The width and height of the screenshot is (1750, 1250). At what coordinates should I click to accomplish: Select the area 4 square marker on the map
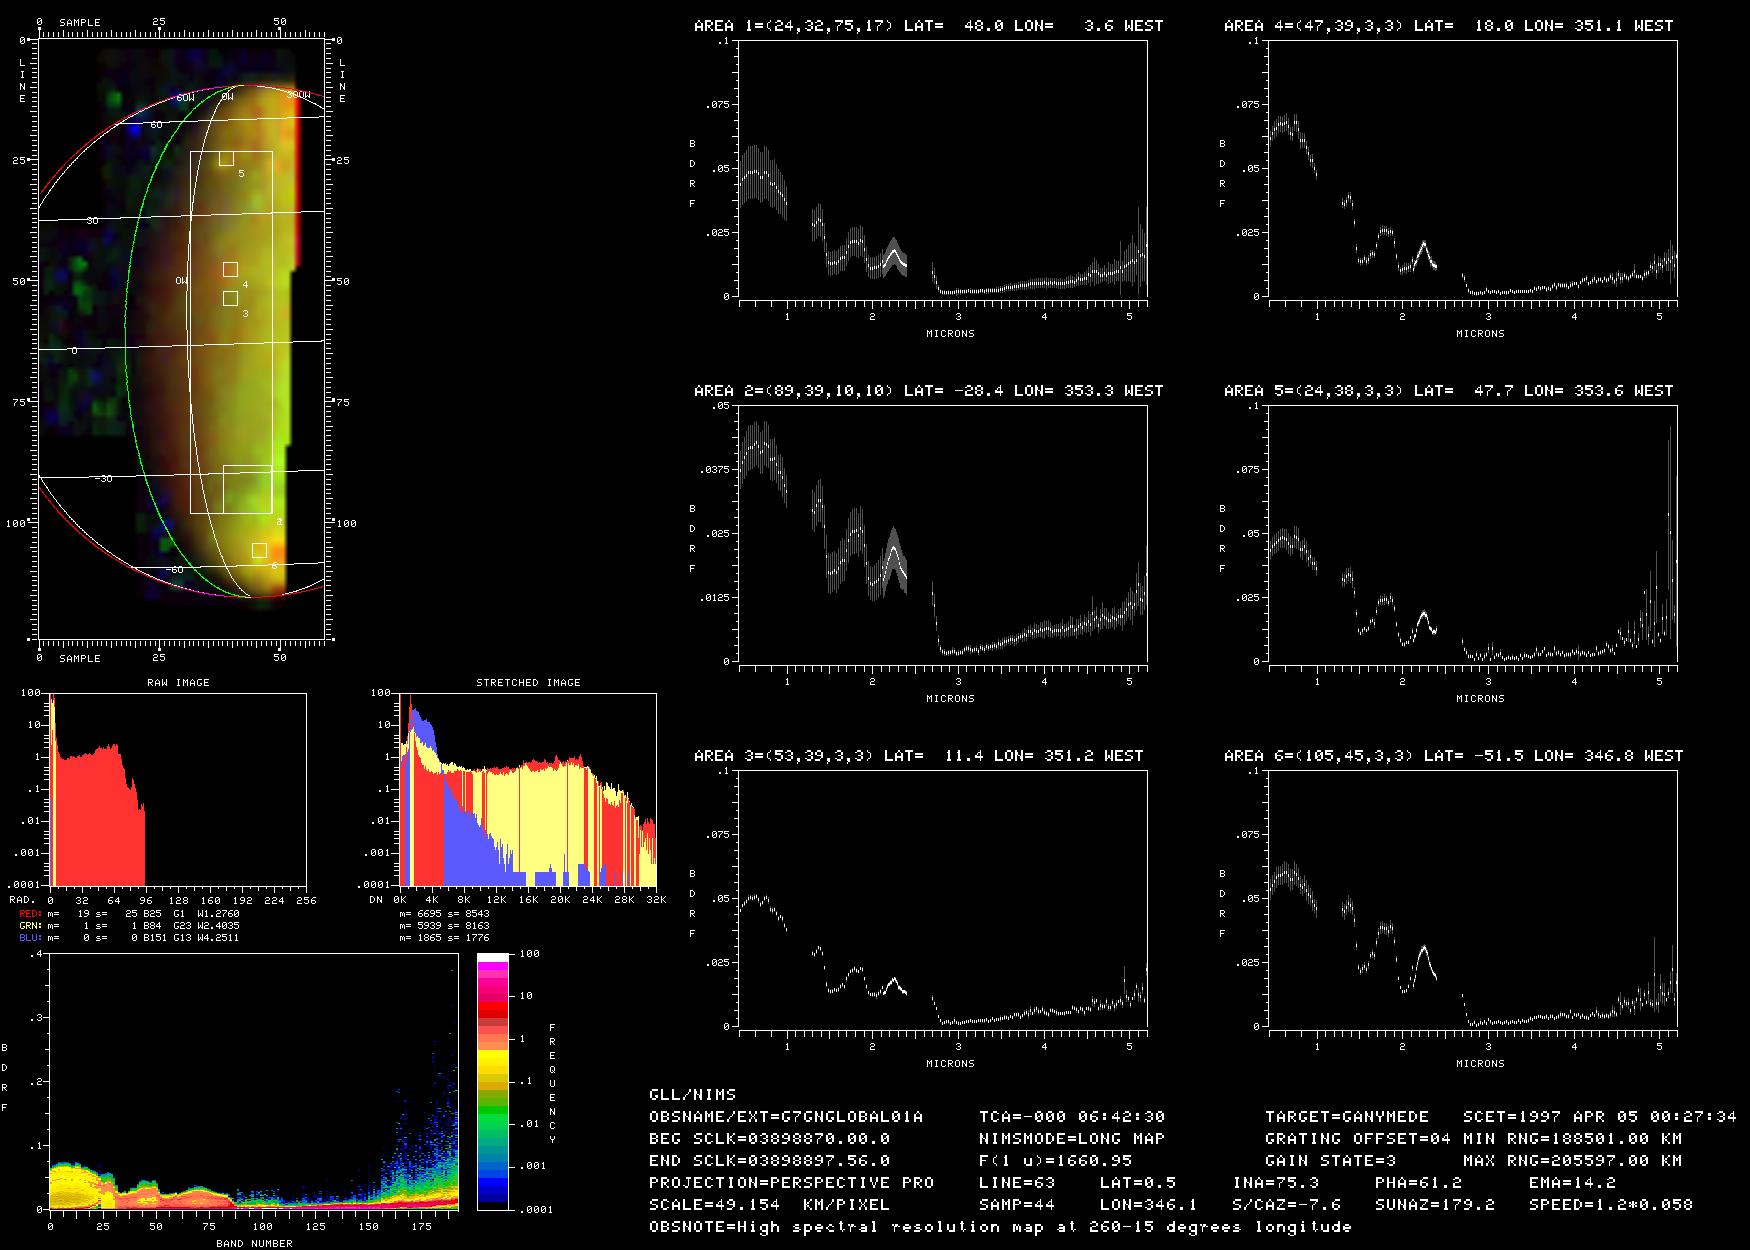coord(230,269)
